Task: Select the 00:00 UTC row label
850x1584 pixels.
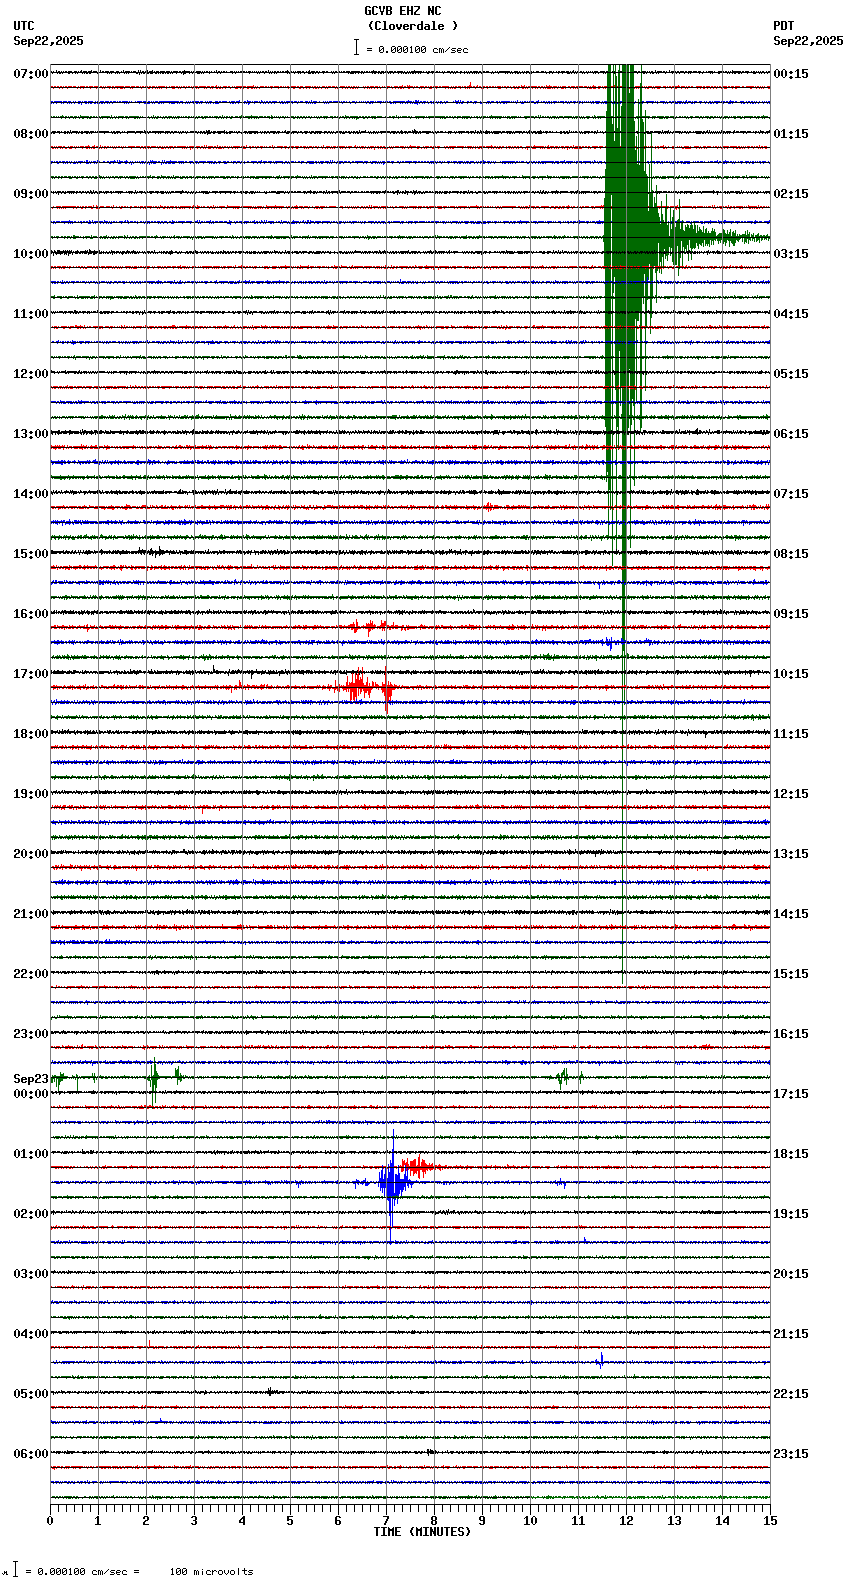Action: pyautogui.click(x=31, y=1094)
